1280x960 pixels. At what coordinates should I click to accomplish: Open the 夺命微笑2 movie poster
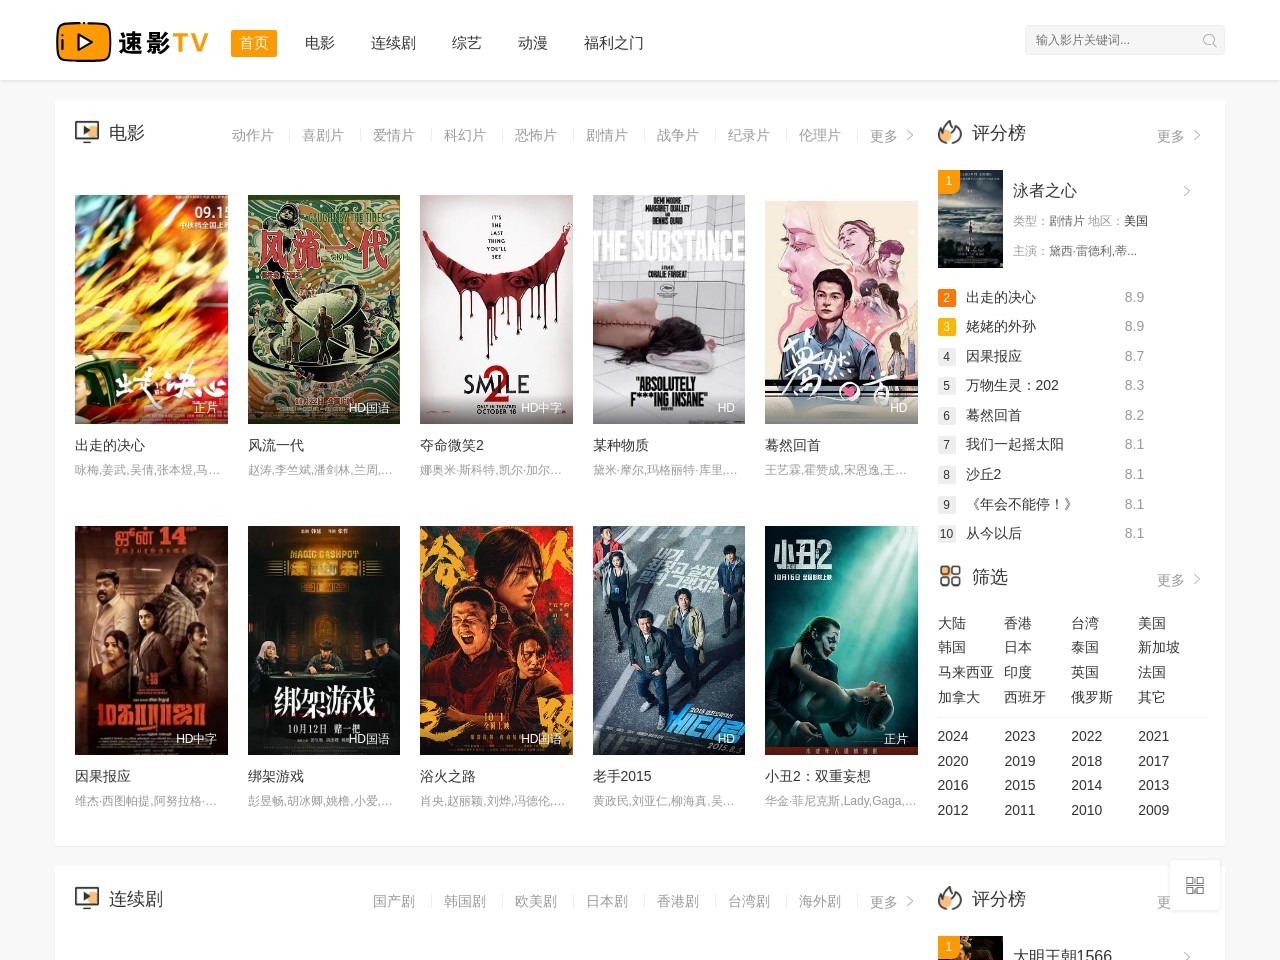pos(496,309)
